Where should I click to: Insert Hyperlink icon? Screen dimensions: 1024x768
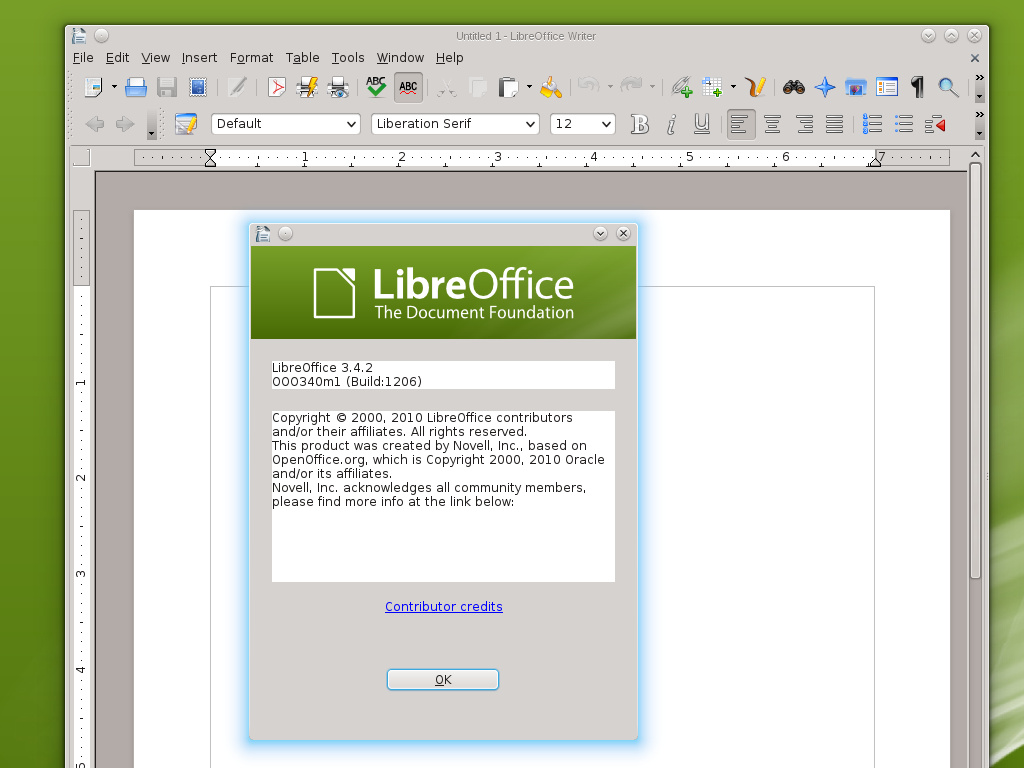coord(682,87)
